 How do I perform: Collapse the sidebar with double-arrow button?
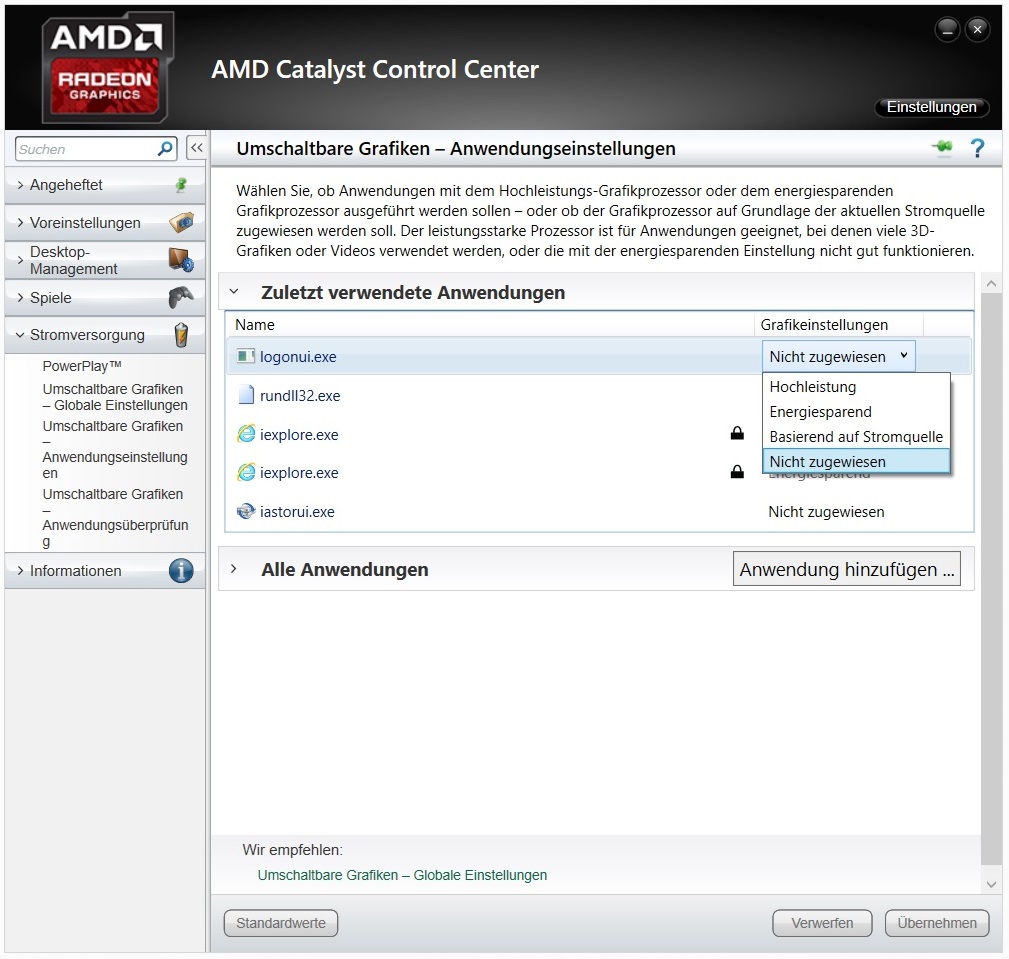196,148
